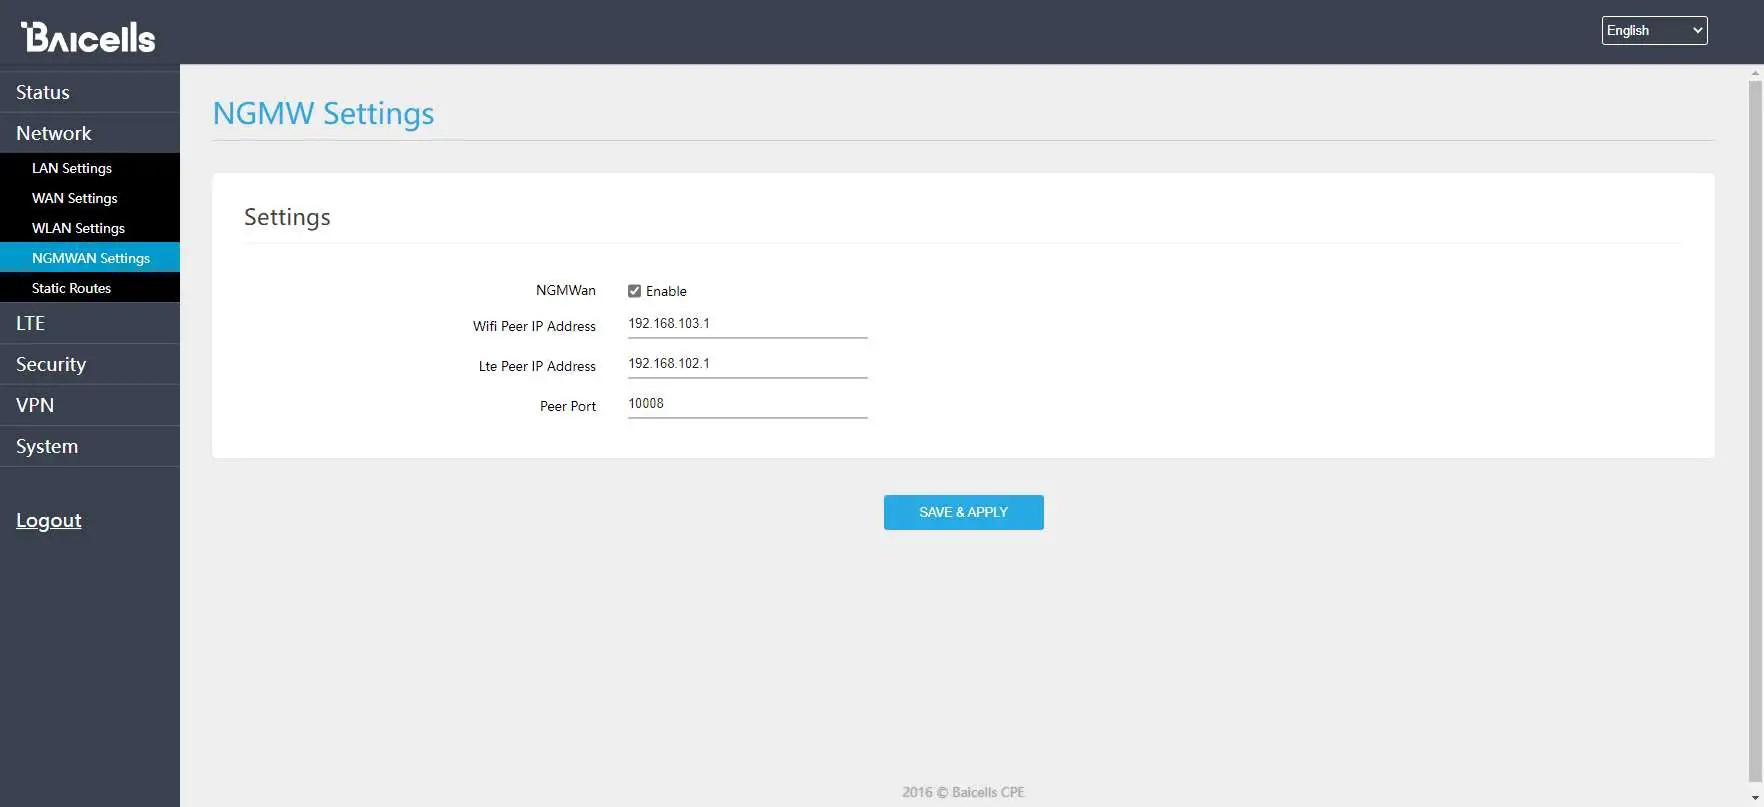Click the NGMW Settings page heading
1764x807 pixels.
pyautogui.click(x=323, y=113)
